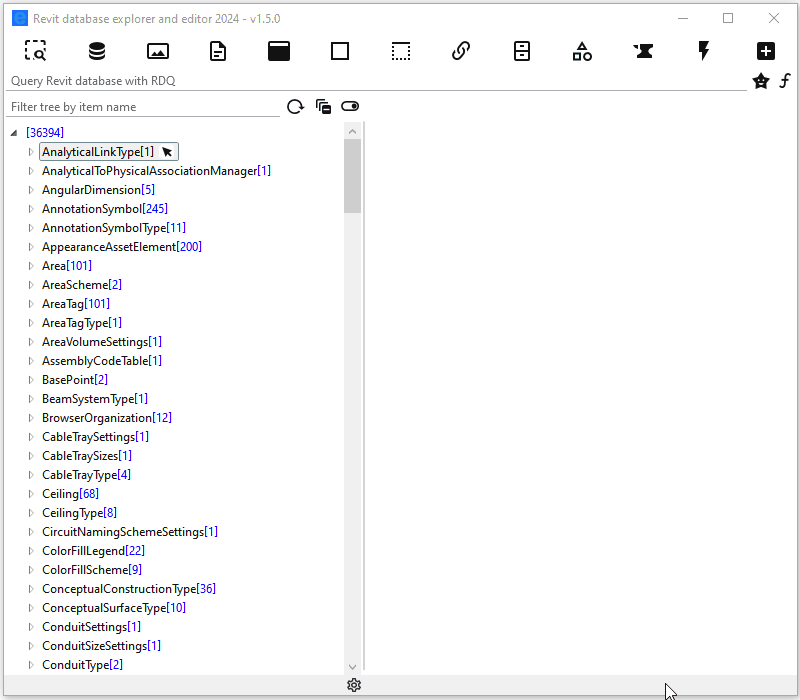Click the document page toolbar icon
800x700 pixels.
[218, 51]
